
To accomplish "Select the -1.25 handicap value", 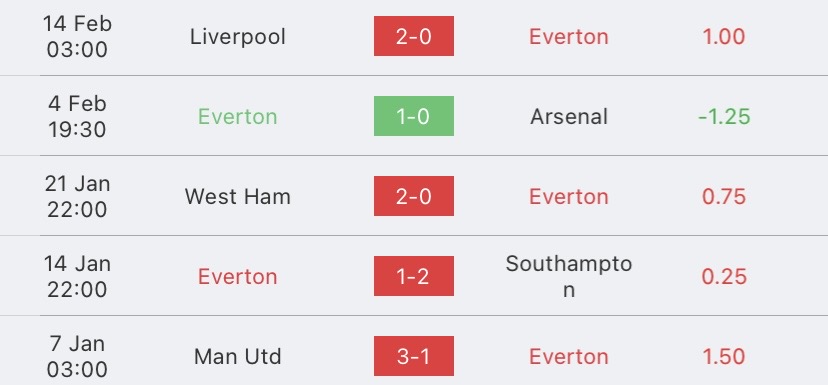I will (724, 117).
